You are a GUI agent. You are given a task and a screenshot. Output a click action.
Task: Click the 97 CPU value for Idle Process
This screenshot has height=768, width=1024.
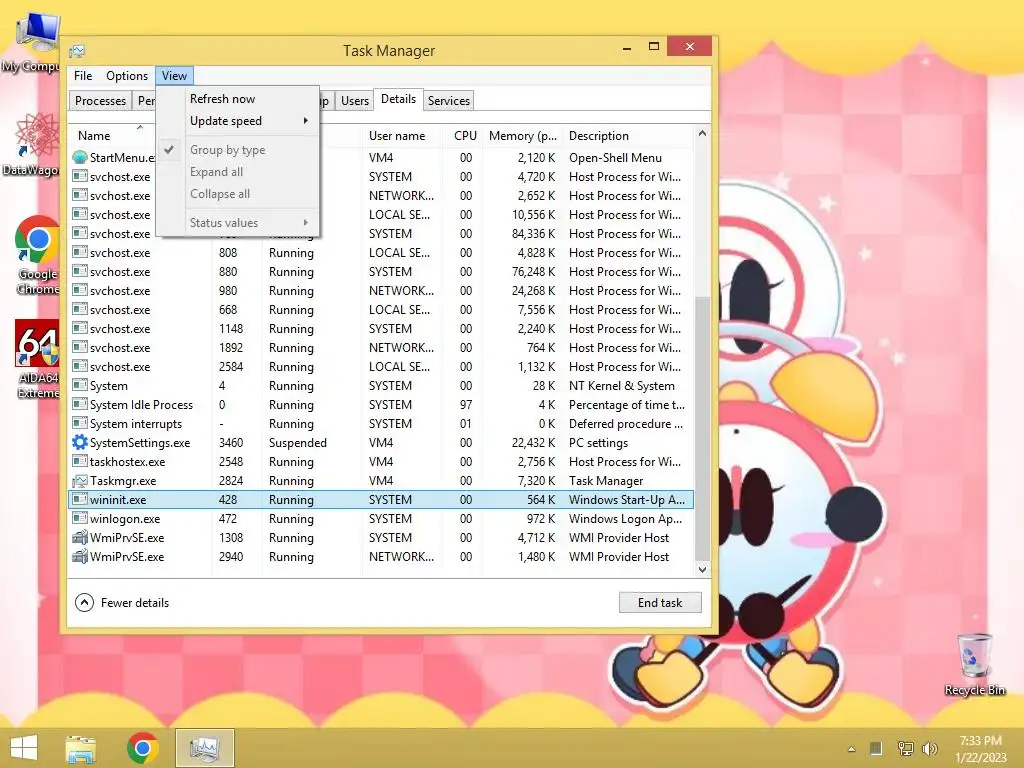pyautogui.click(x=466, y=405)
